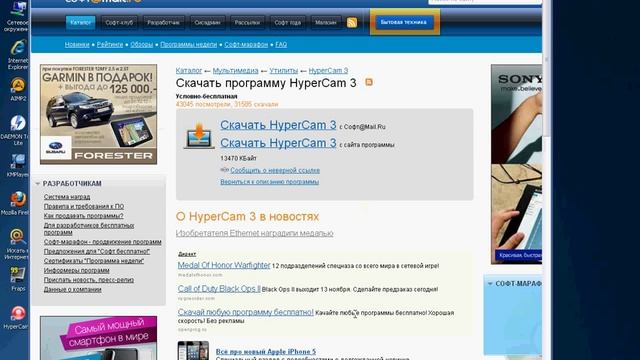
Task: Click the Sony advertisement banner
Action: click(x=516, y=164)
